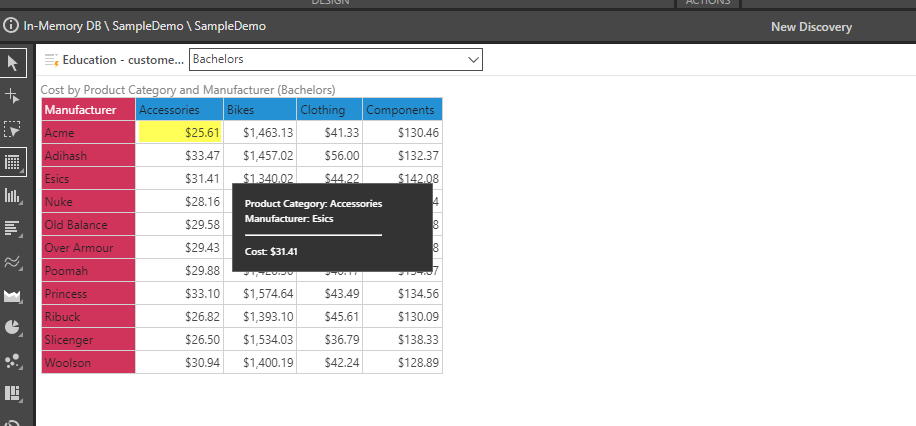The width and height of the screenshot is (916, 426).
Task: Click the $36.79 Slicenger Clothing cell
Action: click(329, 340)
